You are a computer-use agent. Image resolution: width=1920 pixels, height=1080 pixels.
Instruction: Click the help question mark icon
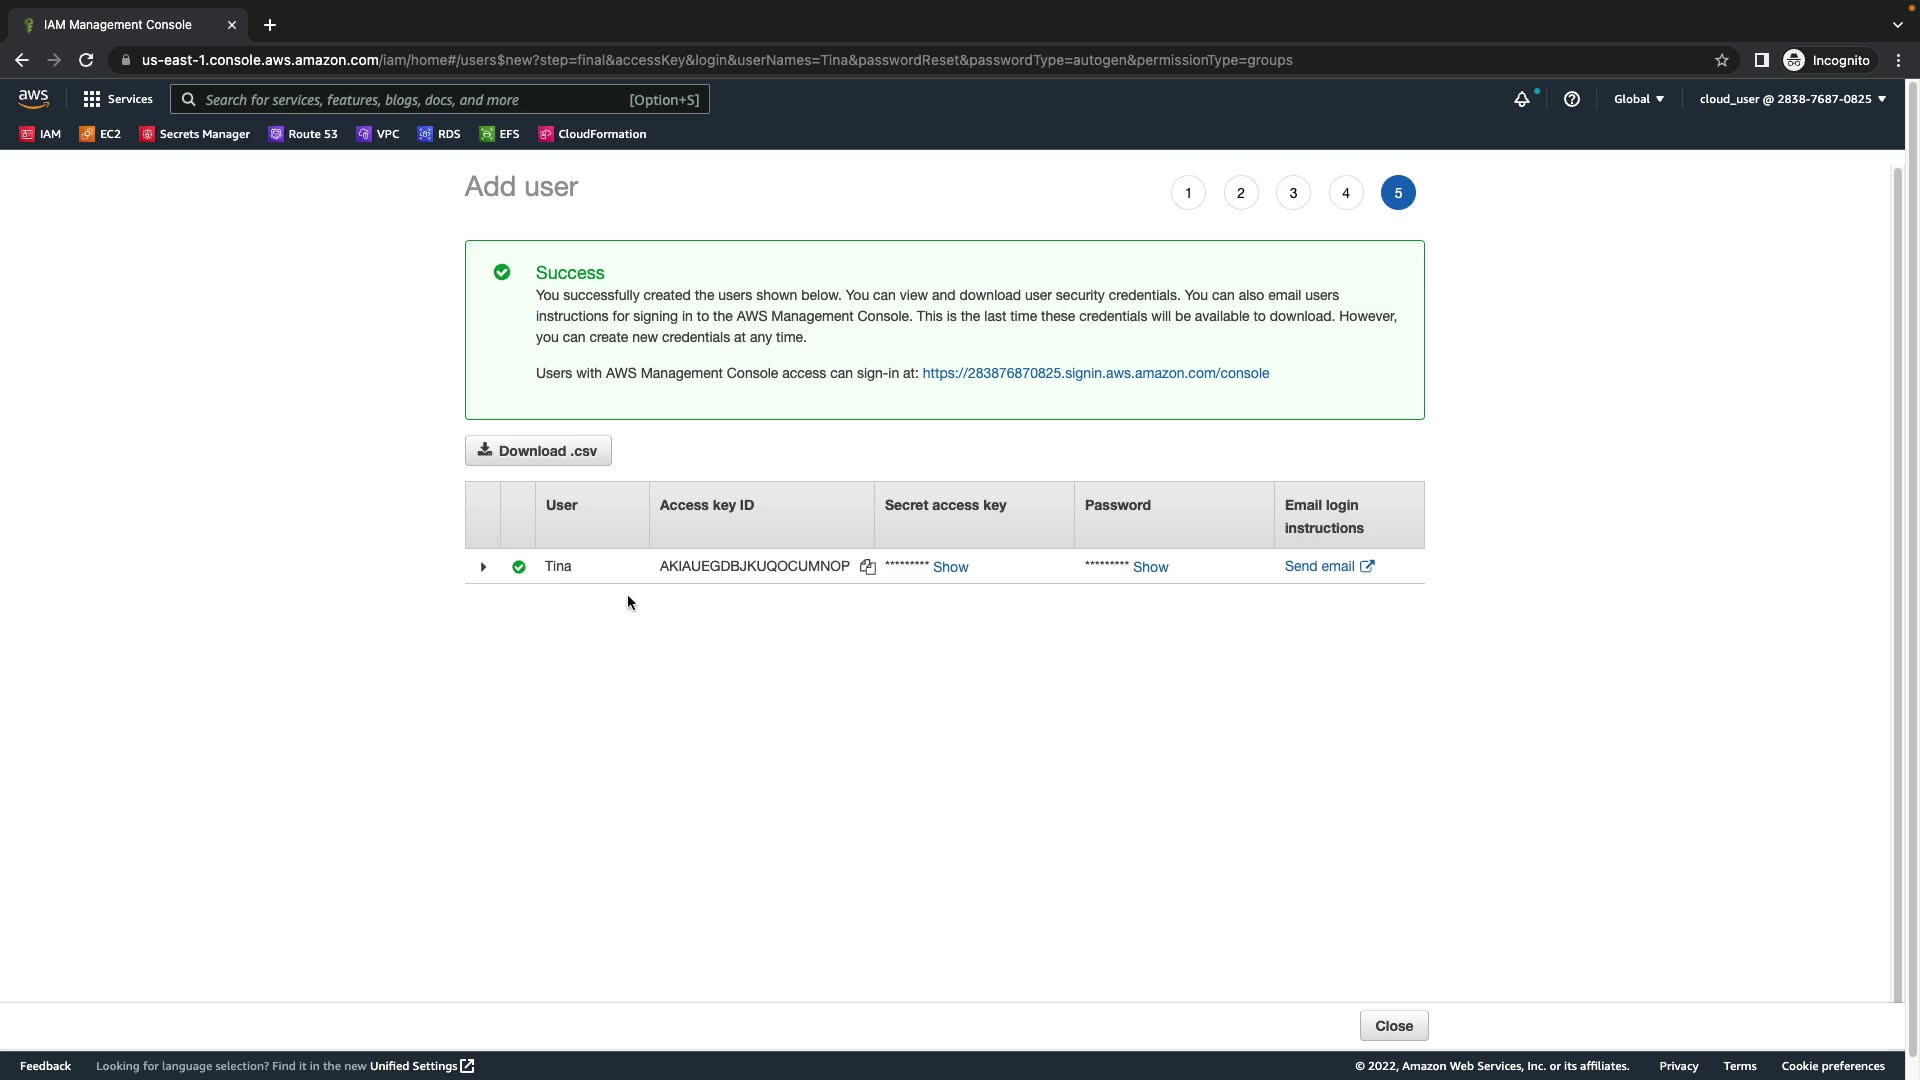click(1571, 99)
